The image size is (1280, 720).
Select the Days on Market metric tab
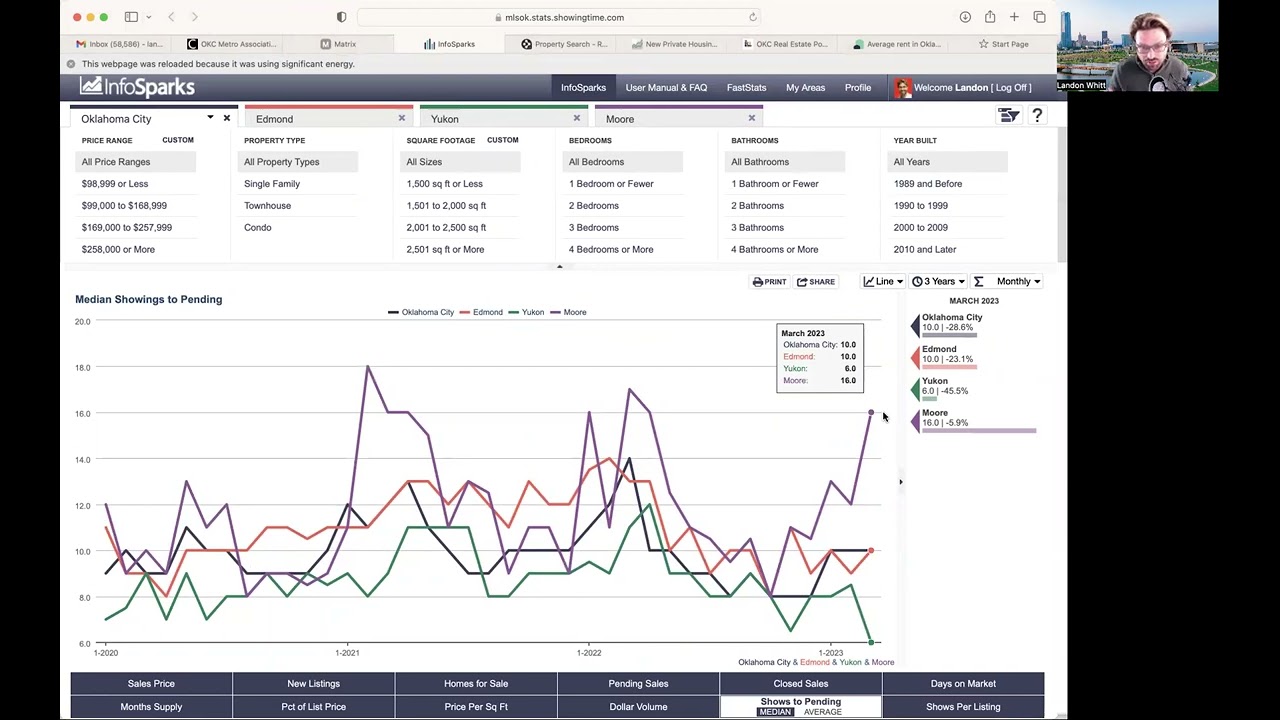click(963, 684)
